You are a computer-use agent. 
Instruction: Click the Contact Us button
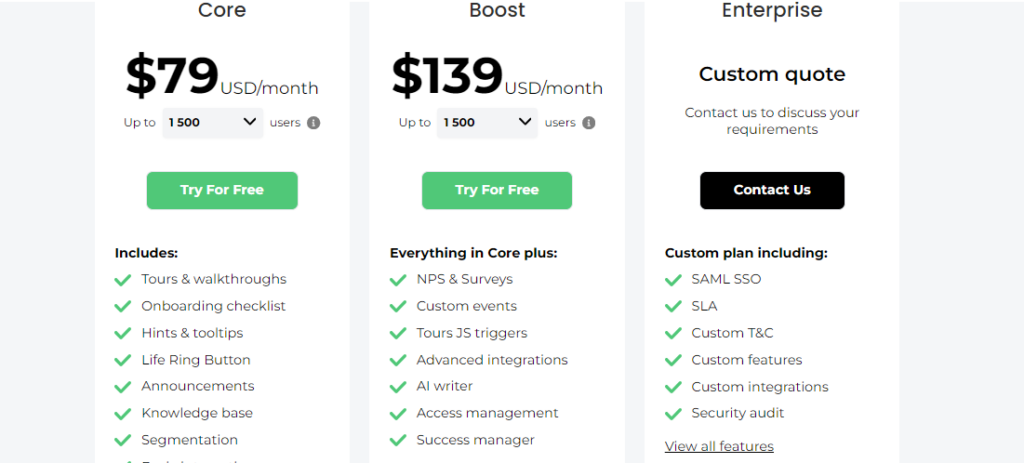click(772, 190)
